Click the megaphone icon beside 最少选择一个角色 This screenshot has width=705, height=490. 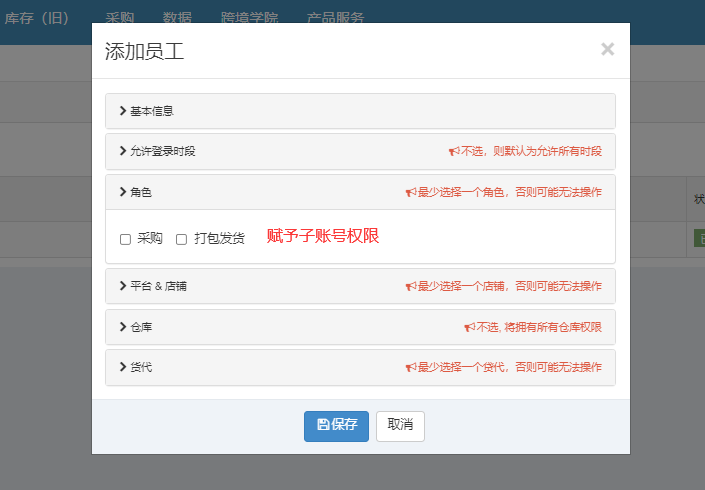pos(411,192)
